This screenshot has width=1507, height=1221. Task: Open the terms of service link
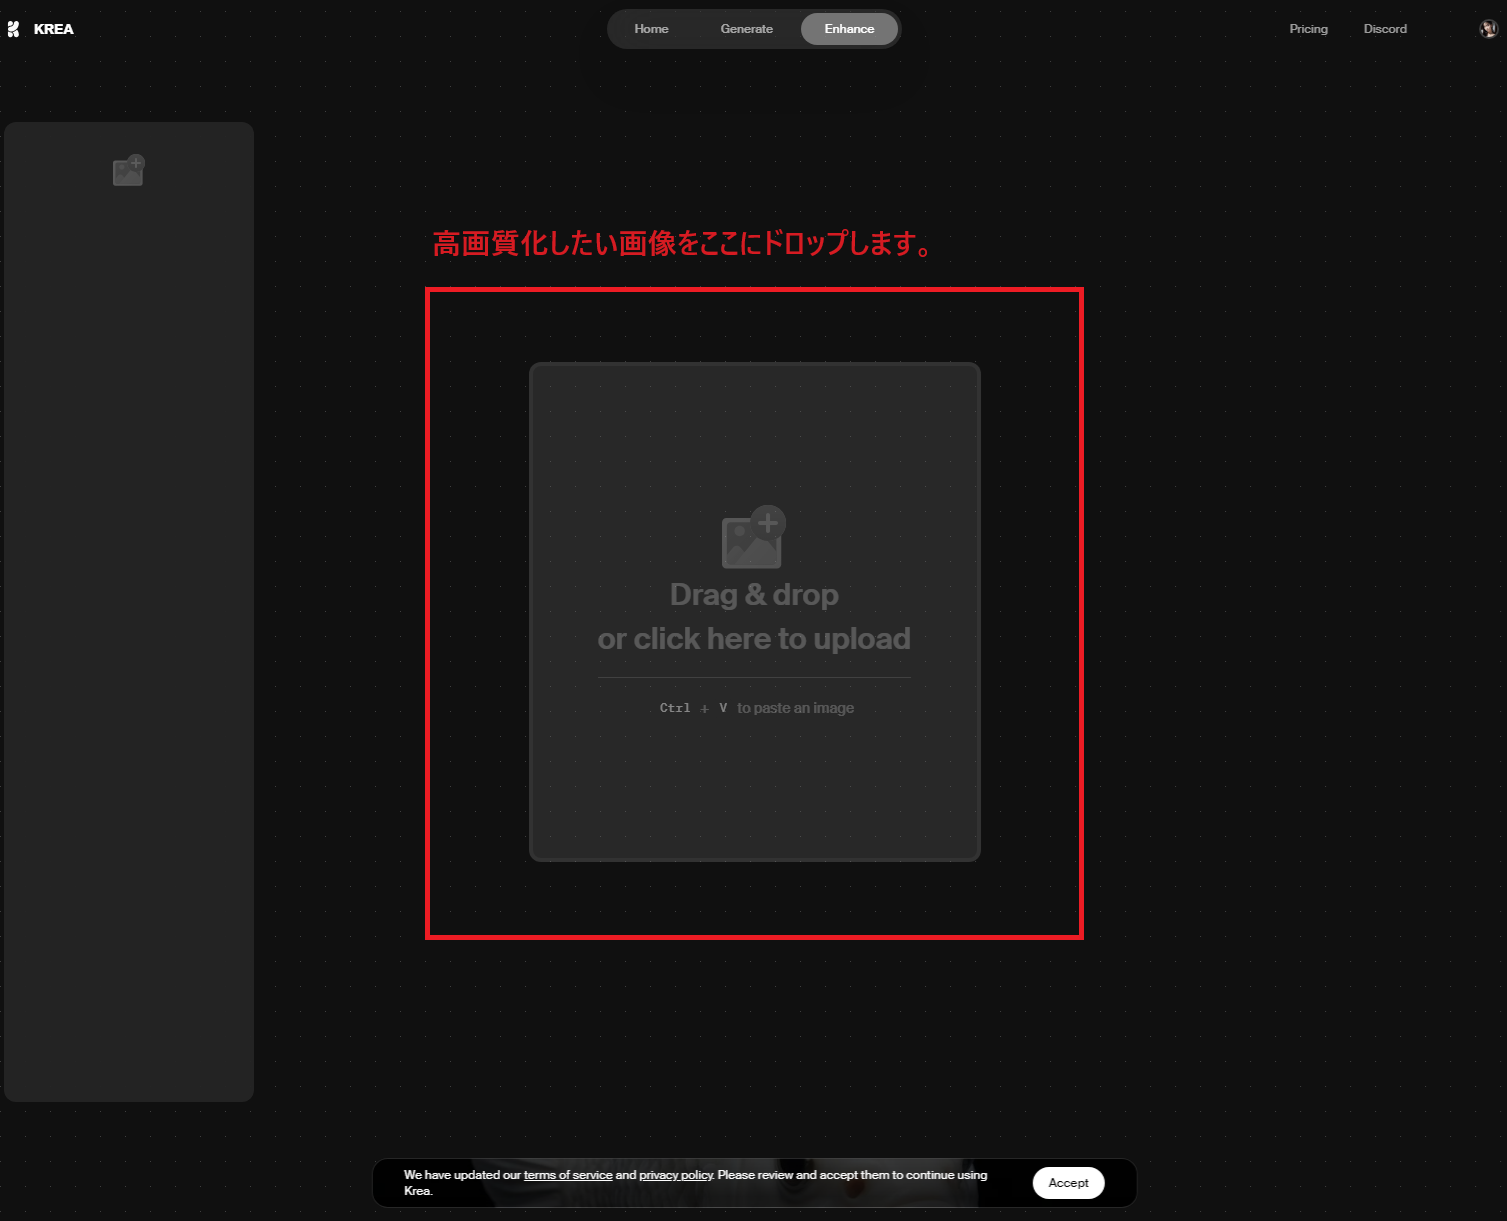tap(568, 1175)
